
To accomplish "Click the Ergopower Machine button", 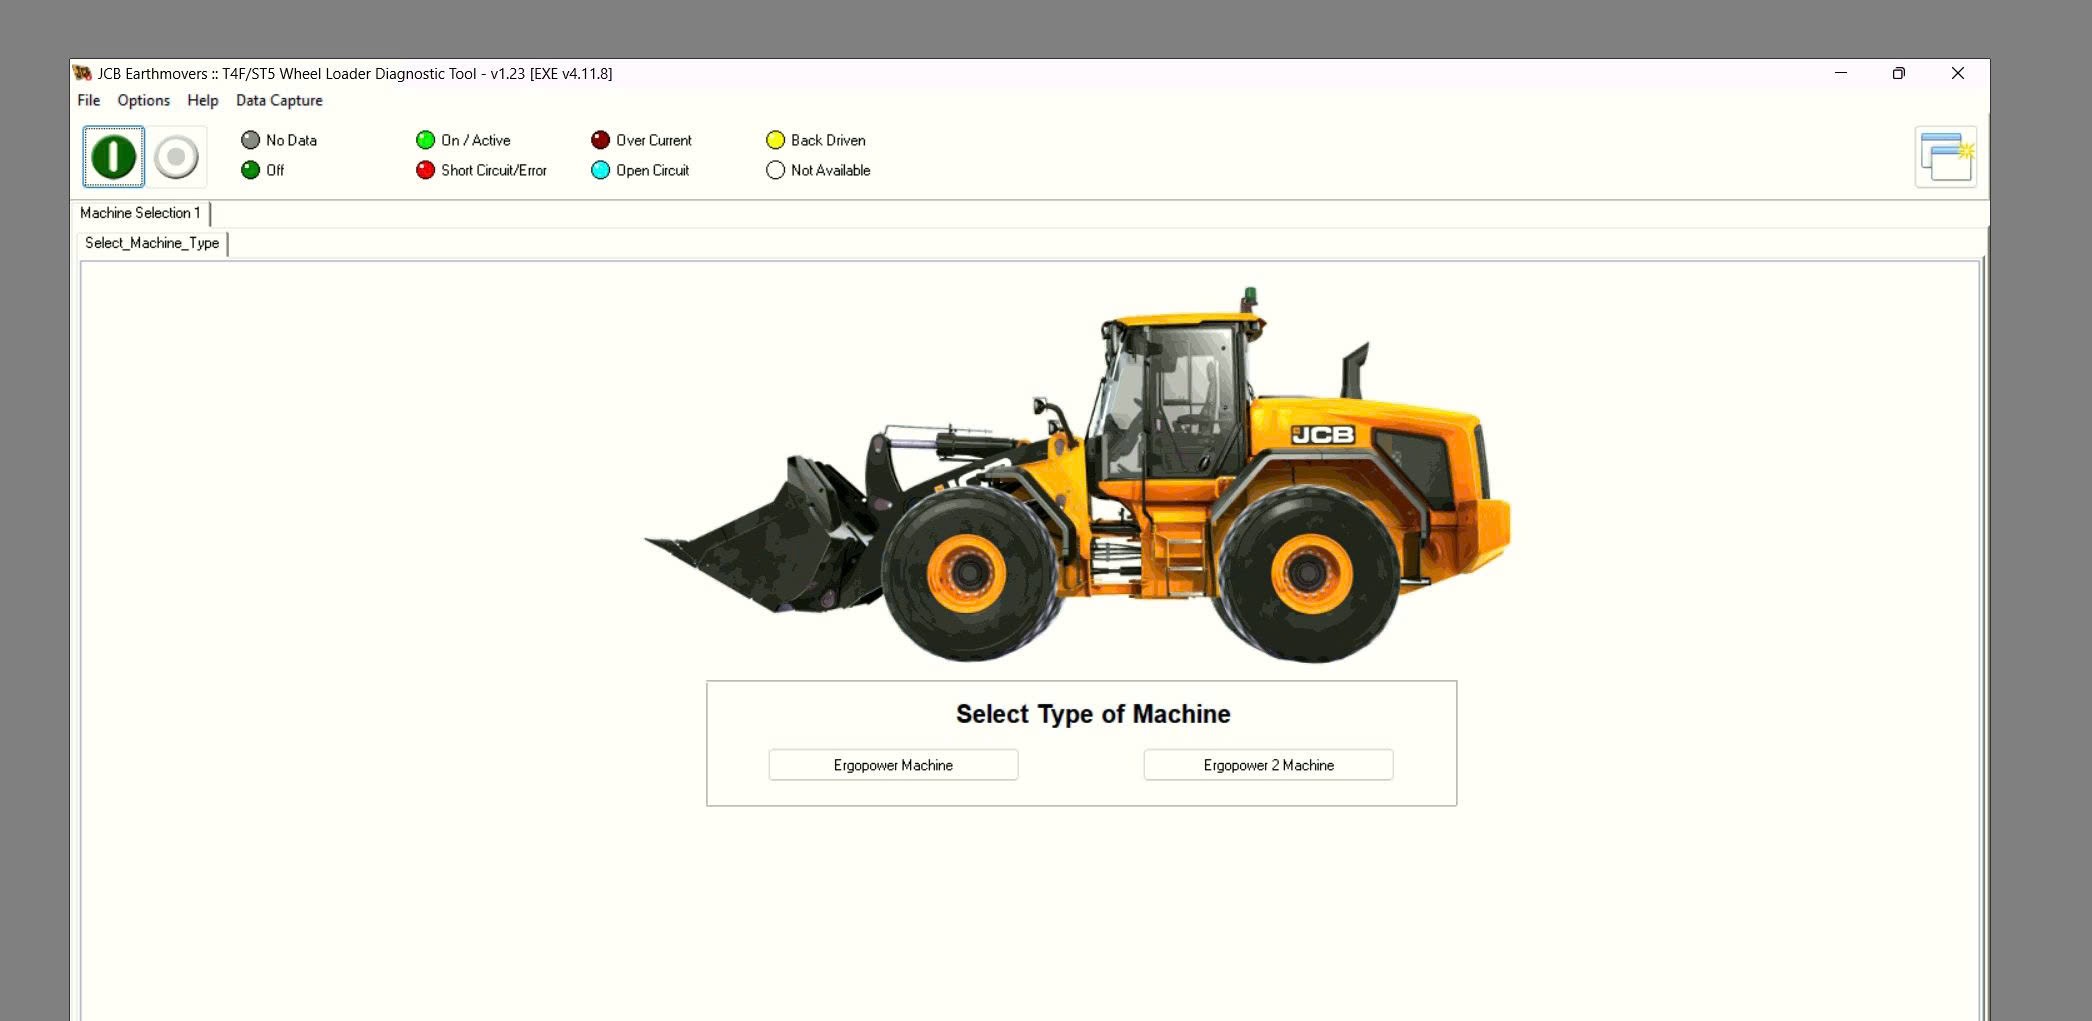I will click(x=892, y=764).
